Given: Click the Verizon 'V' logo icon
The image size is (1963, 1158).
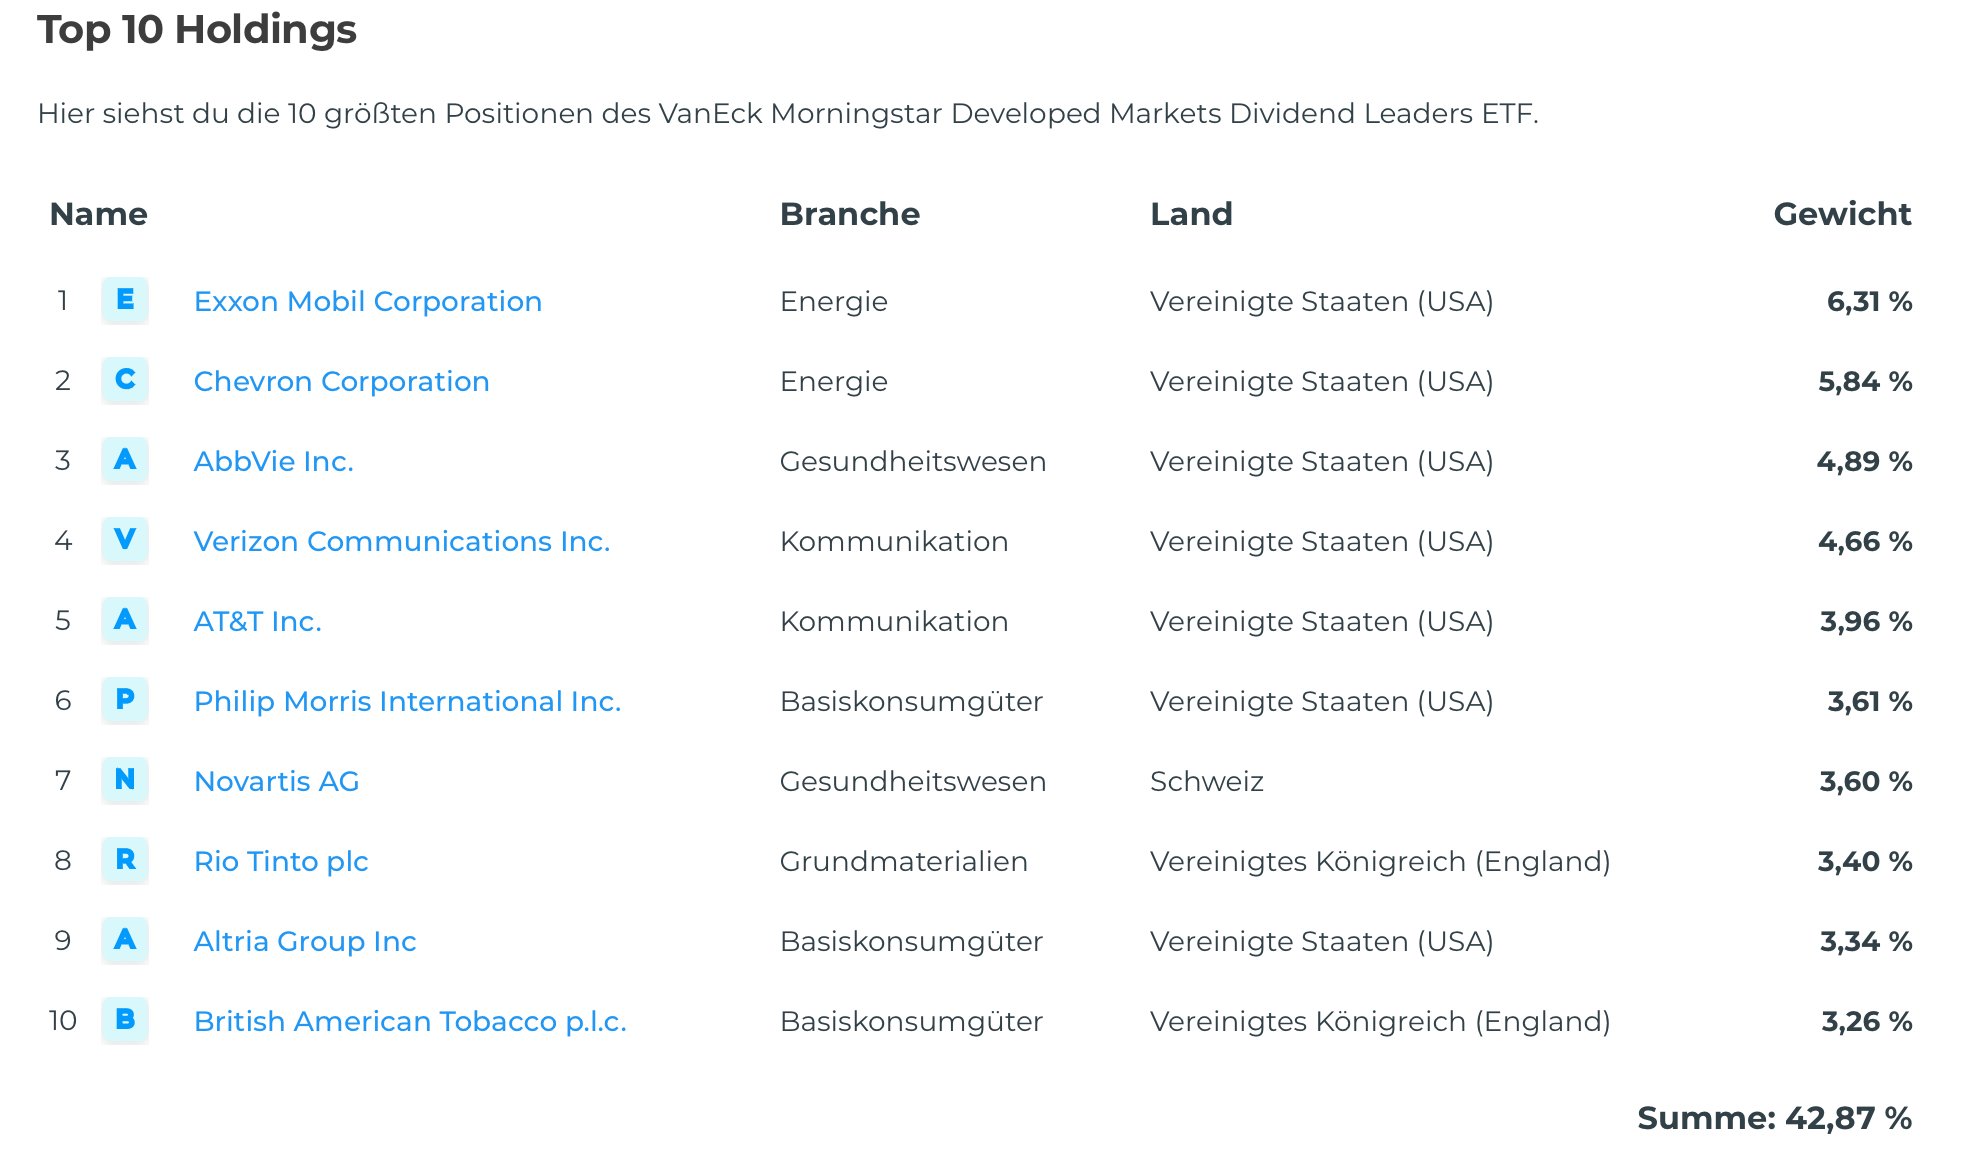Looking at the screenshot, I should click(x=125, y=540).
